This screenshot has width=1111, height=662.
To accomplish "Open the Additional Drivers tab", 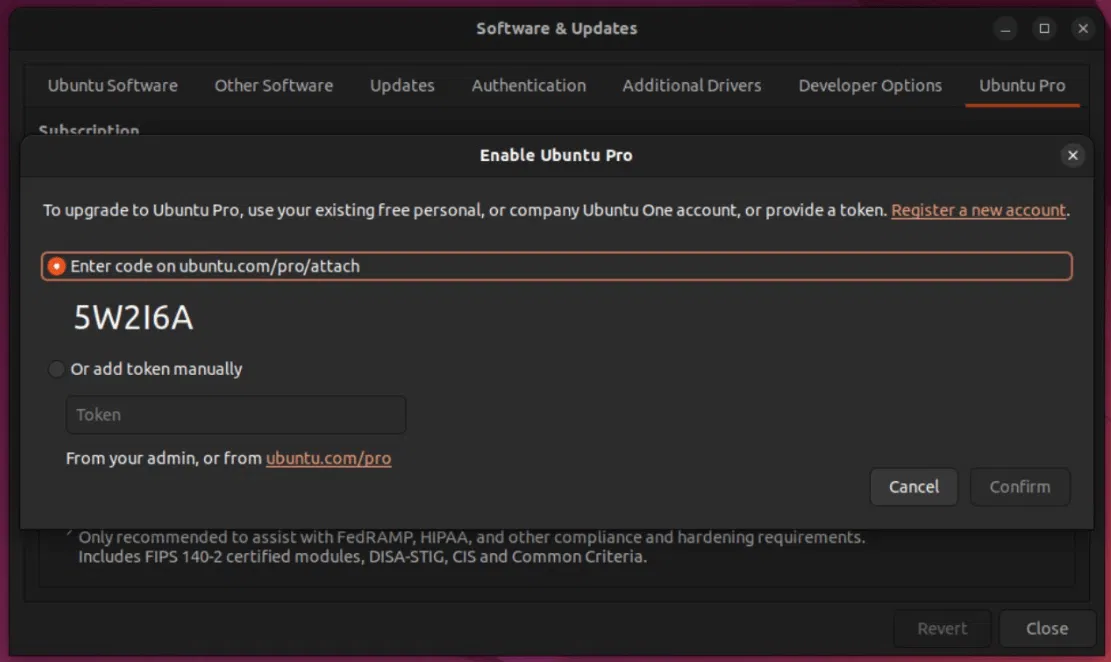I will [692, 85].
